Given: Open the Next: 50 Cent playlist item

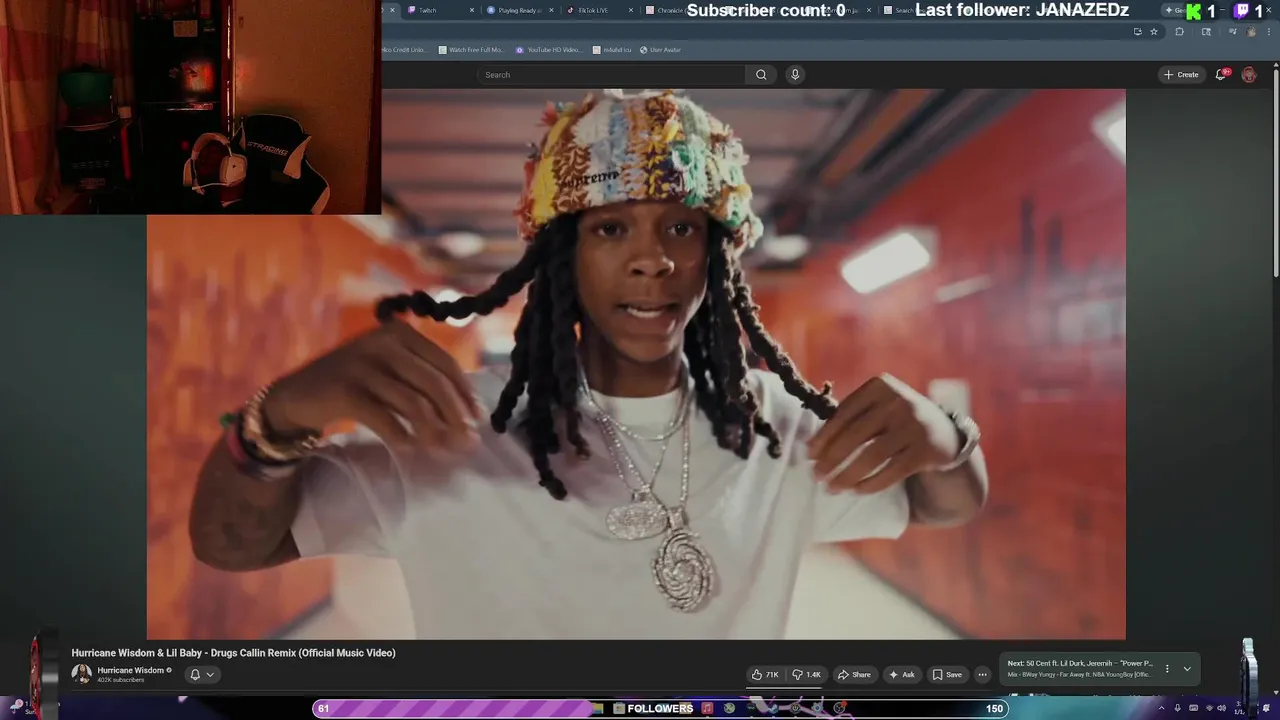Looking at the screenshot, I should [x=1080, y=663].
